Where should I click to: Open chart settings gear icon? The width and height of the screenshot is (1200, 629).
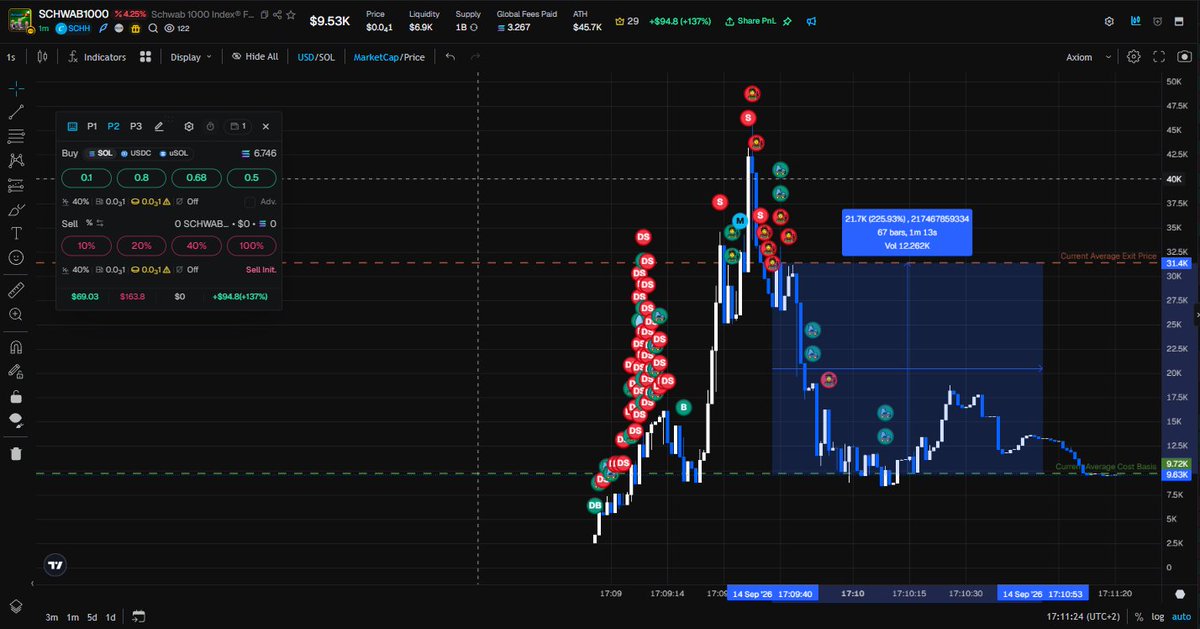[1133, 57]
